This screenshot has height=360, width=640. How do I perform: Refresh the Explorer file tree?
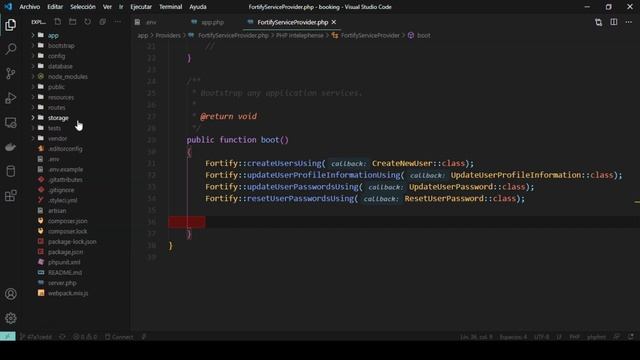[x=88, y=22]
